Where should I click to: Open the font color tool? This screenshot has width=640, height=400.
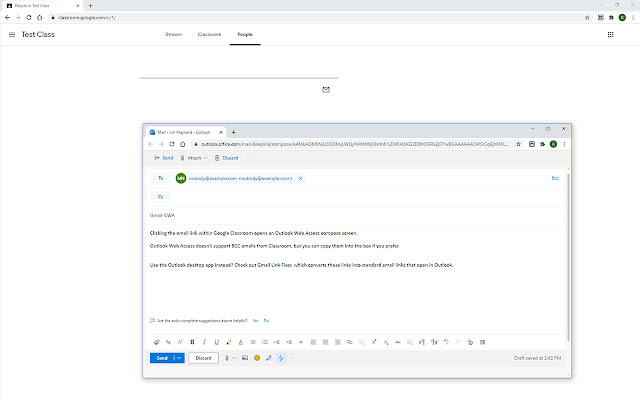coord(241,342)
